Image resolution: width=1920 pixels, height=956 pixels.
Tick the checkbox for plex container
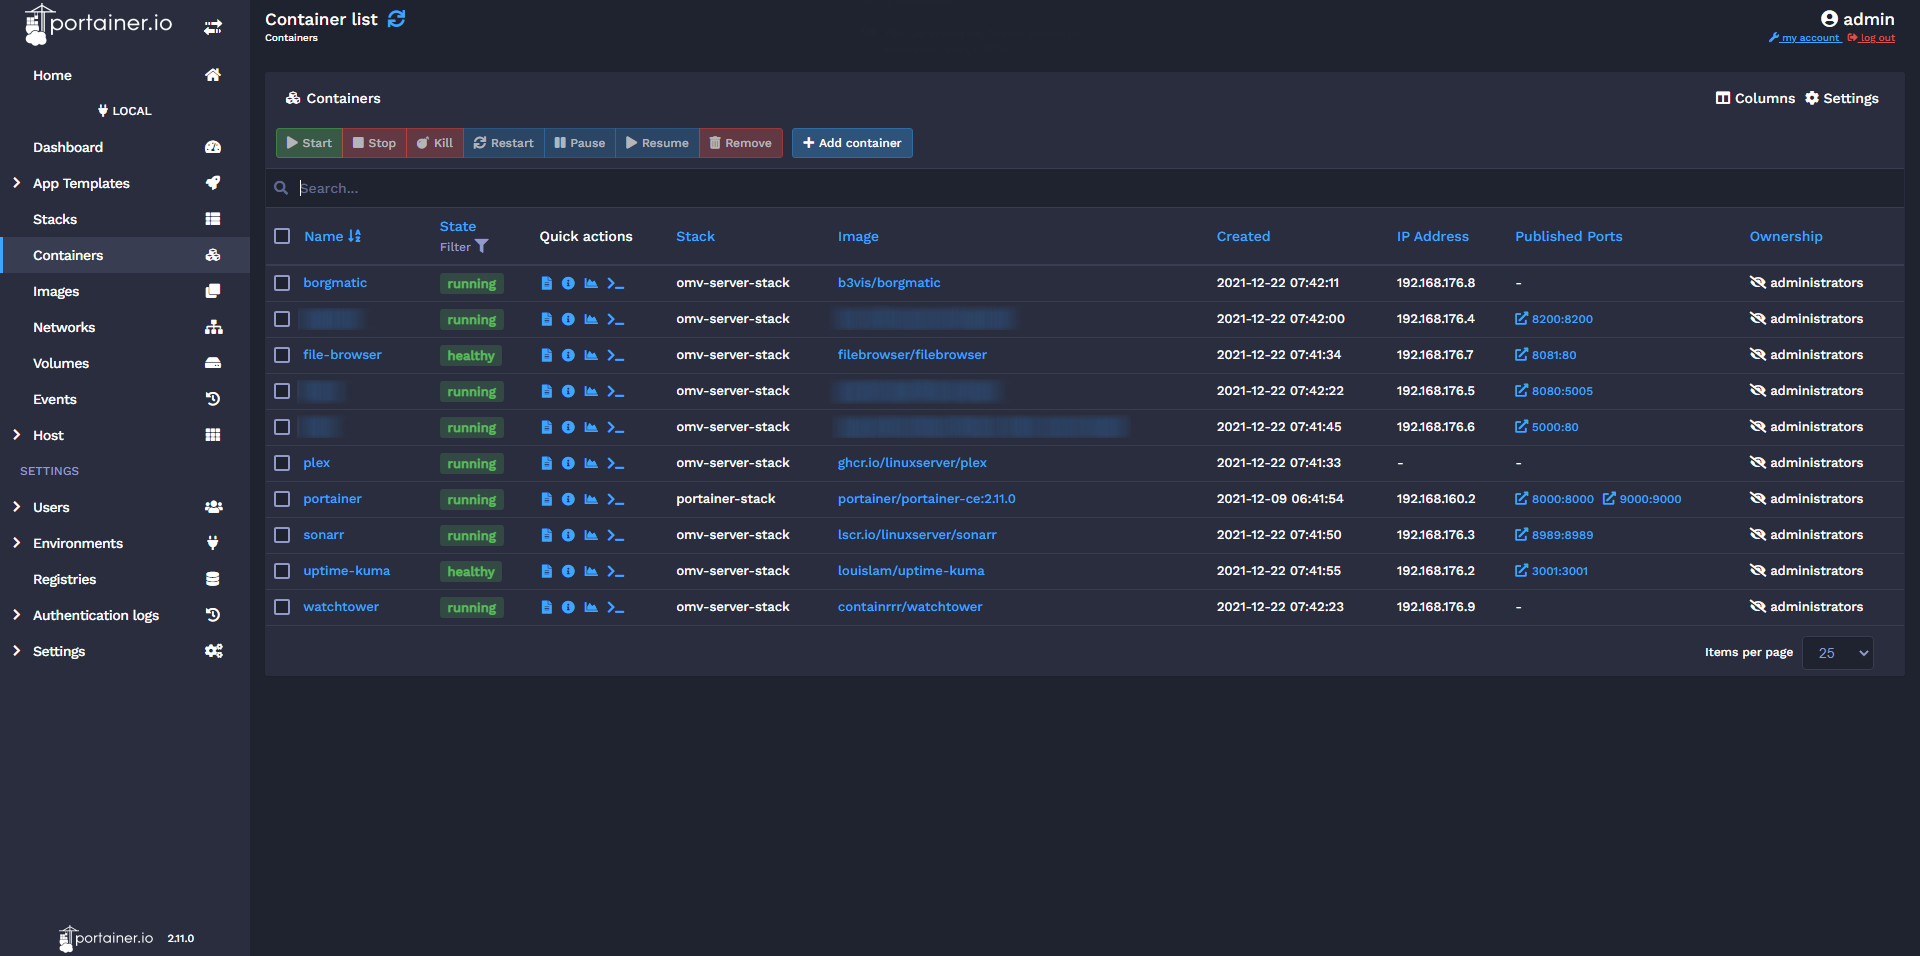[x=282, y=463]
